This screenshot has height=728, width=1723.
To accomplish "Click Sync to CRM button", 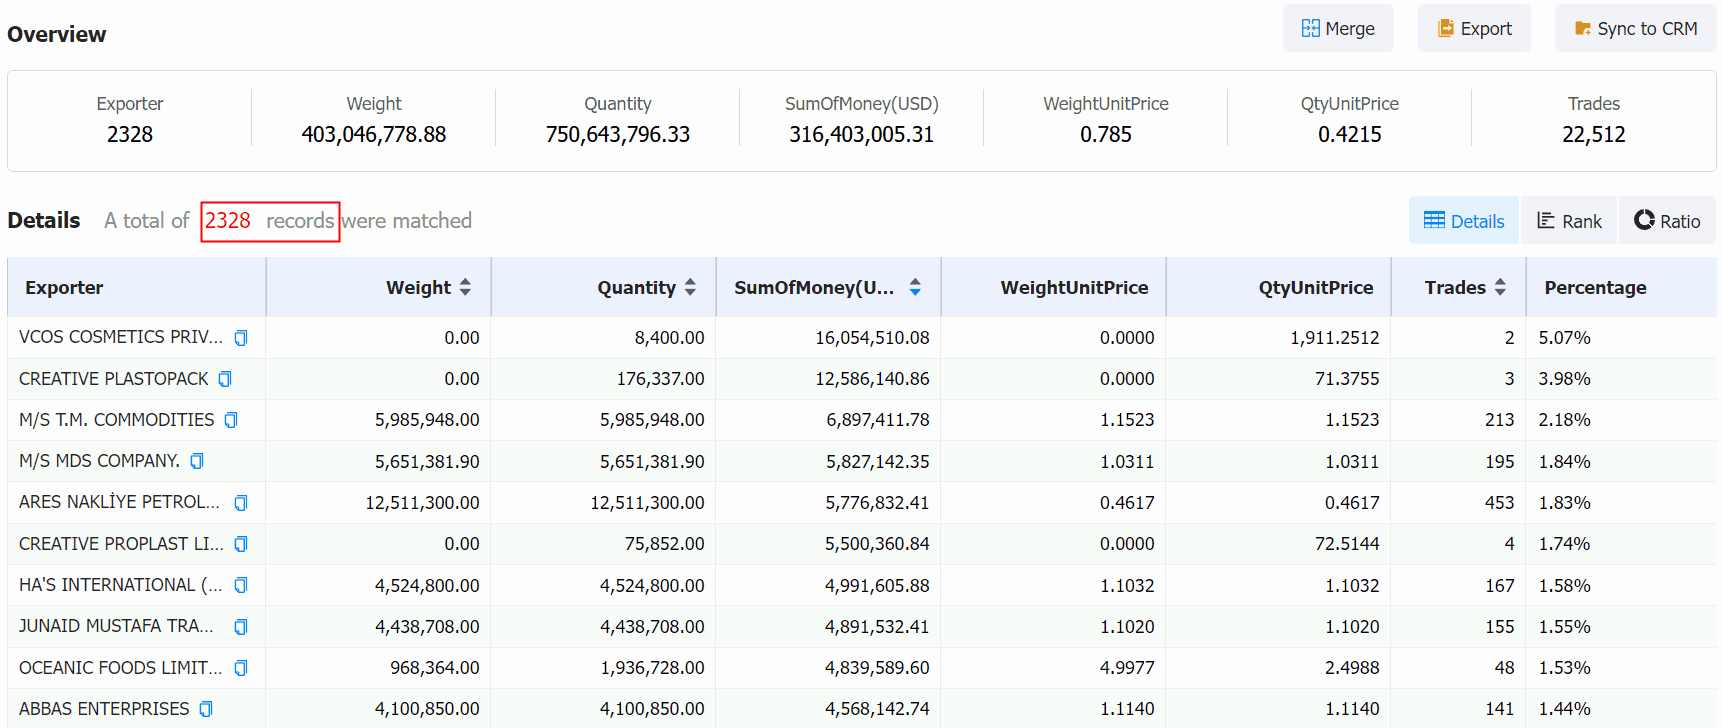I will tap(1636, 29).
